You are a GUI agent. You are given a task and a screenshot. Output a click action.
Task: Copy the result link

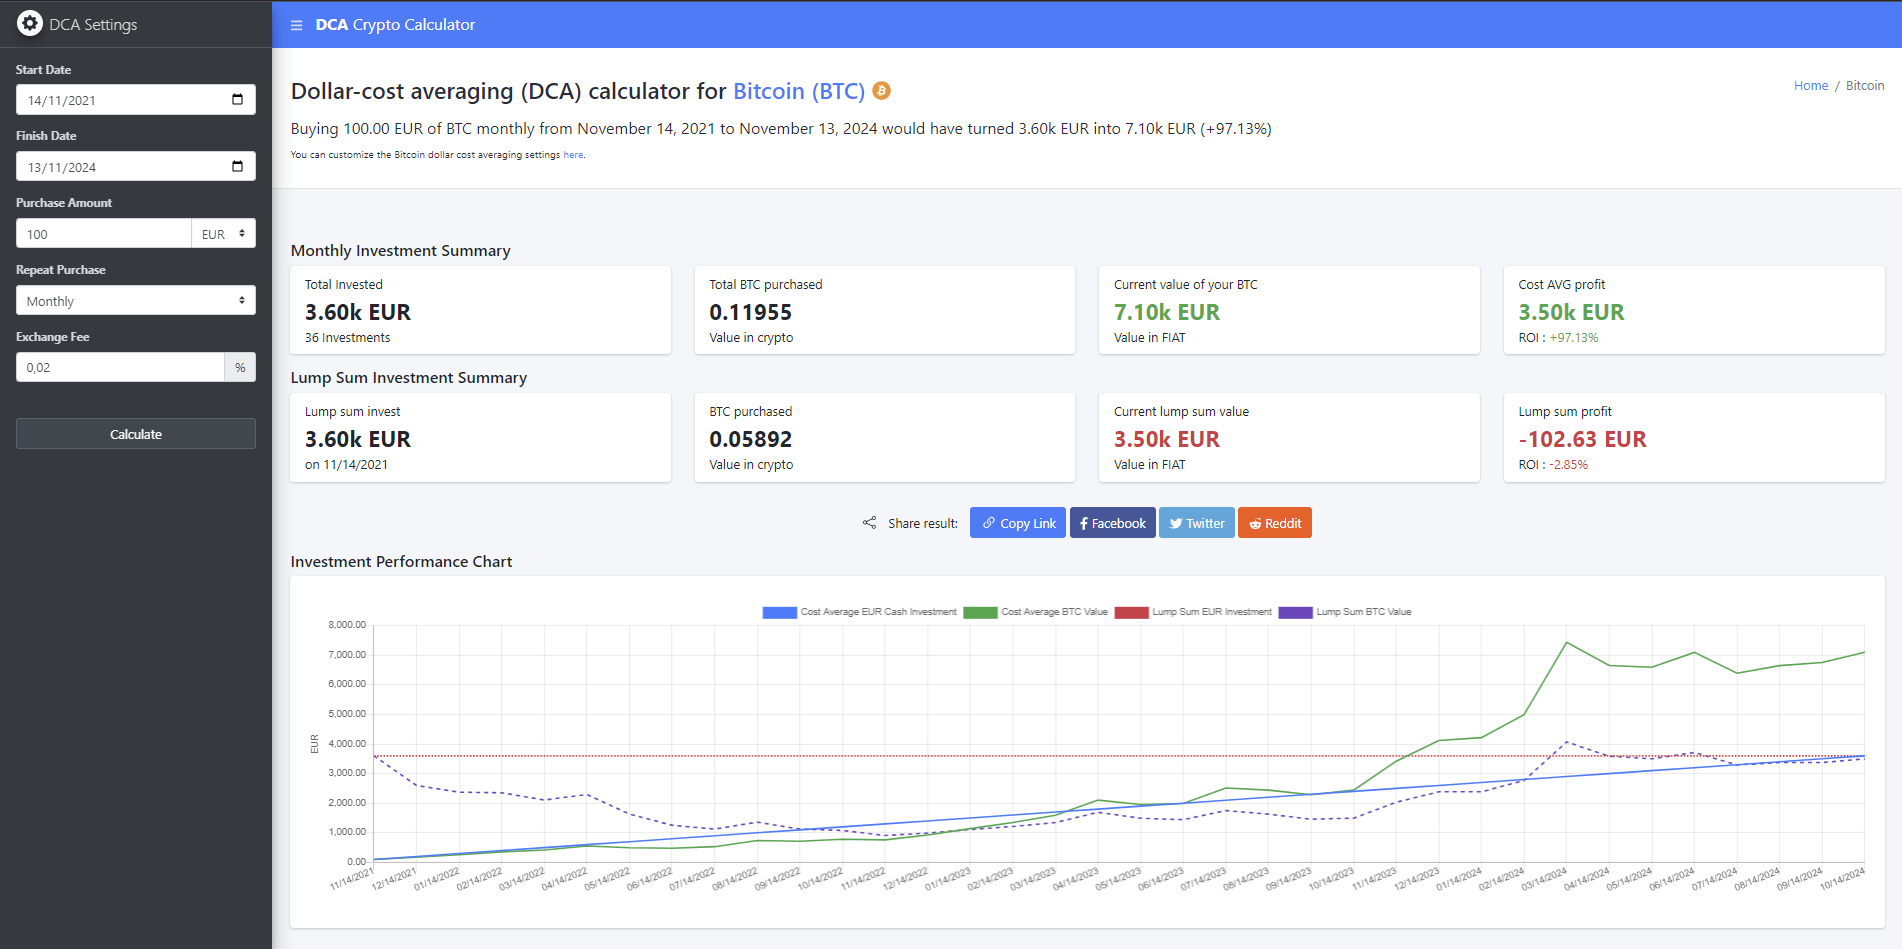pos(1017,523)
